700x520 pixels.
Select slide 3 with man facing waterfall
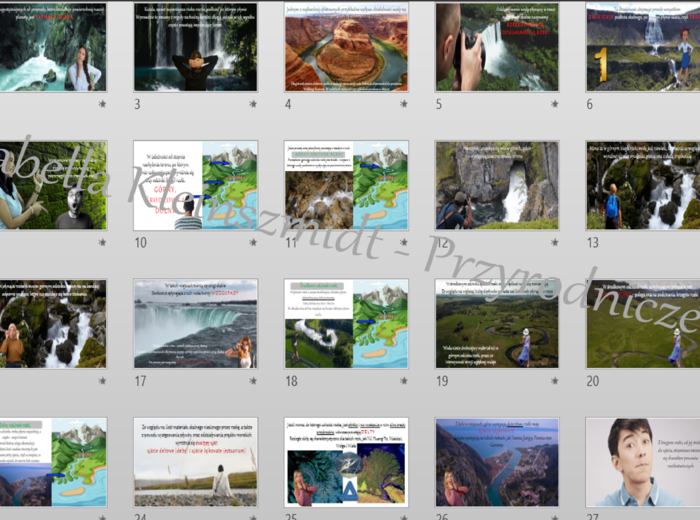pos(196,47)
